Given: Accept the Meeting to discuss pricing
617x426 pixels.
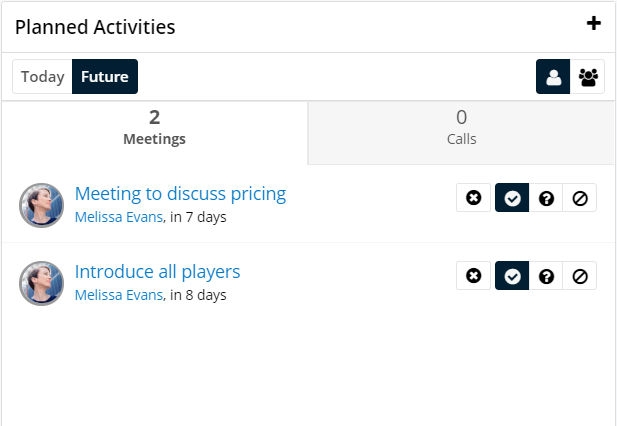Looking at the screenshot, I should tap(512, 197).
